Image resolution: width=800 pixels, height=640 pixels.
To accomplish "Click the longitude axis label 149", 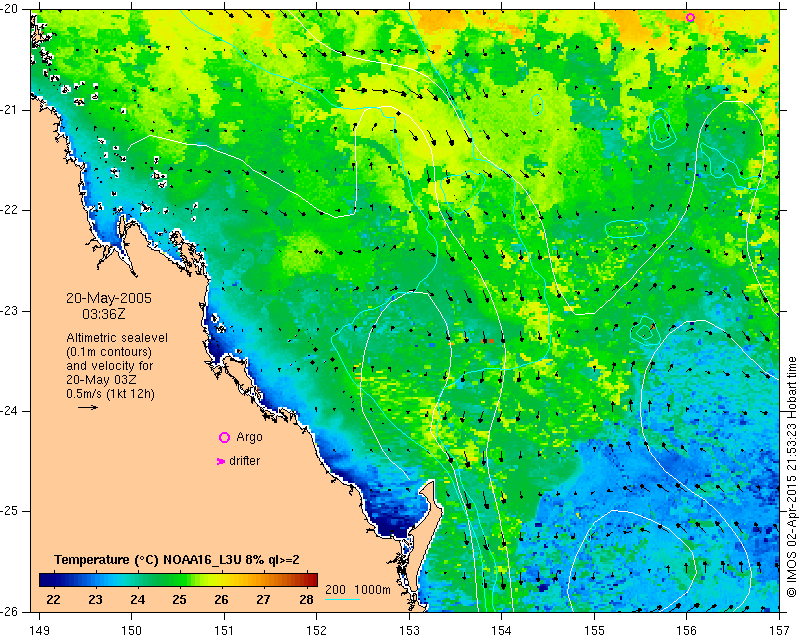I will [40, 630].
